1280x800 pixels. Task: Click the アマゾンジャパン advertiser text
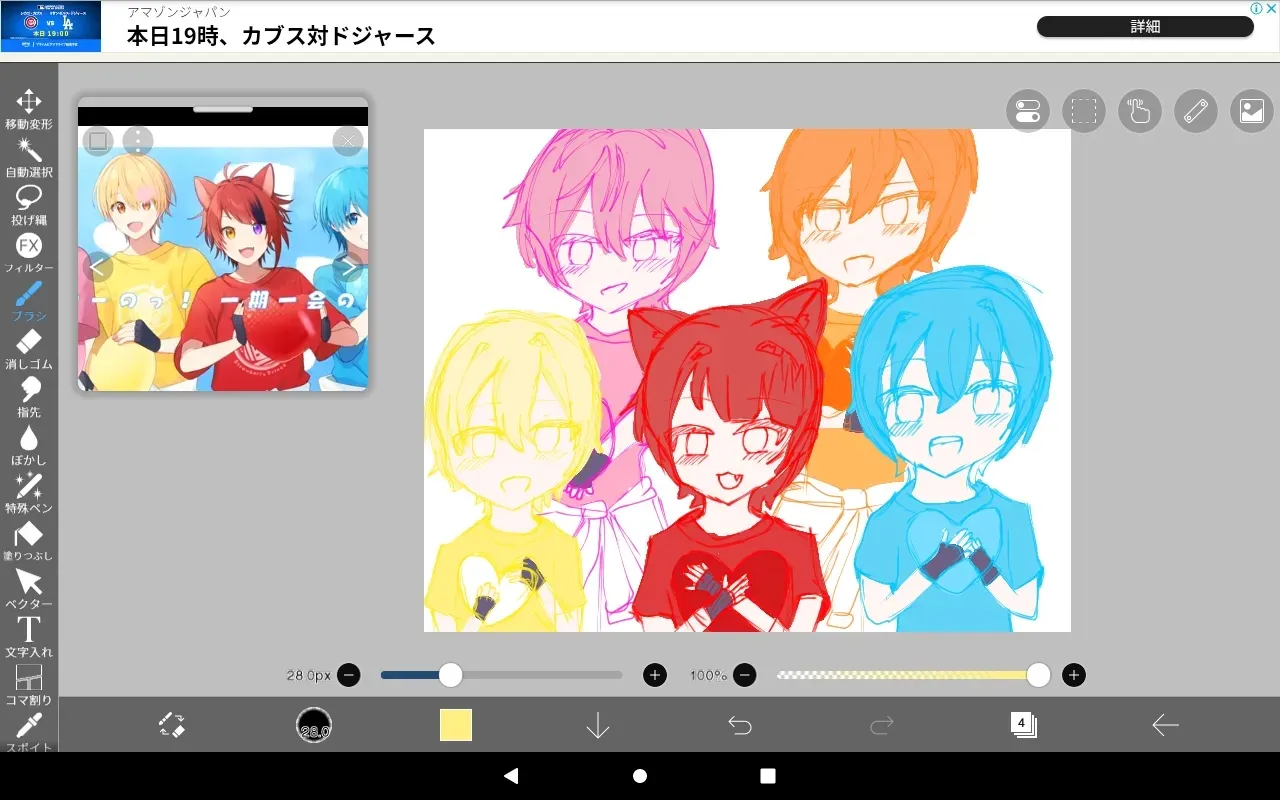tap(179, 12)
